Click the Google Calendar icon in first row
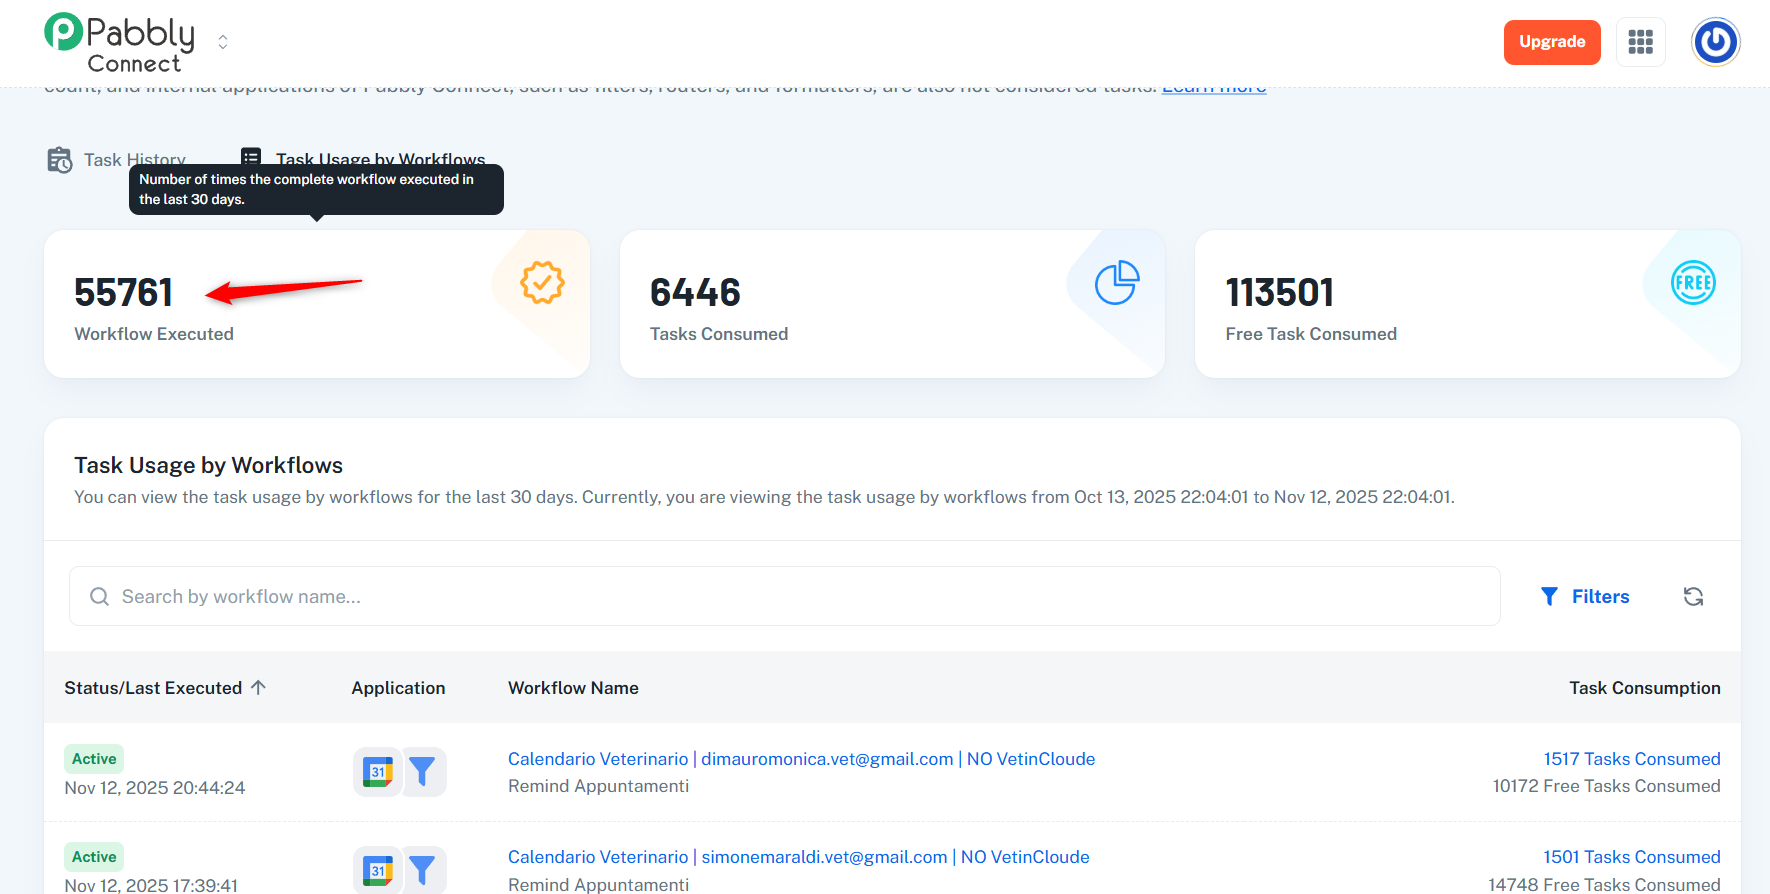The width and height of the screenshot is (1770, 894). [x=378, y=772]
